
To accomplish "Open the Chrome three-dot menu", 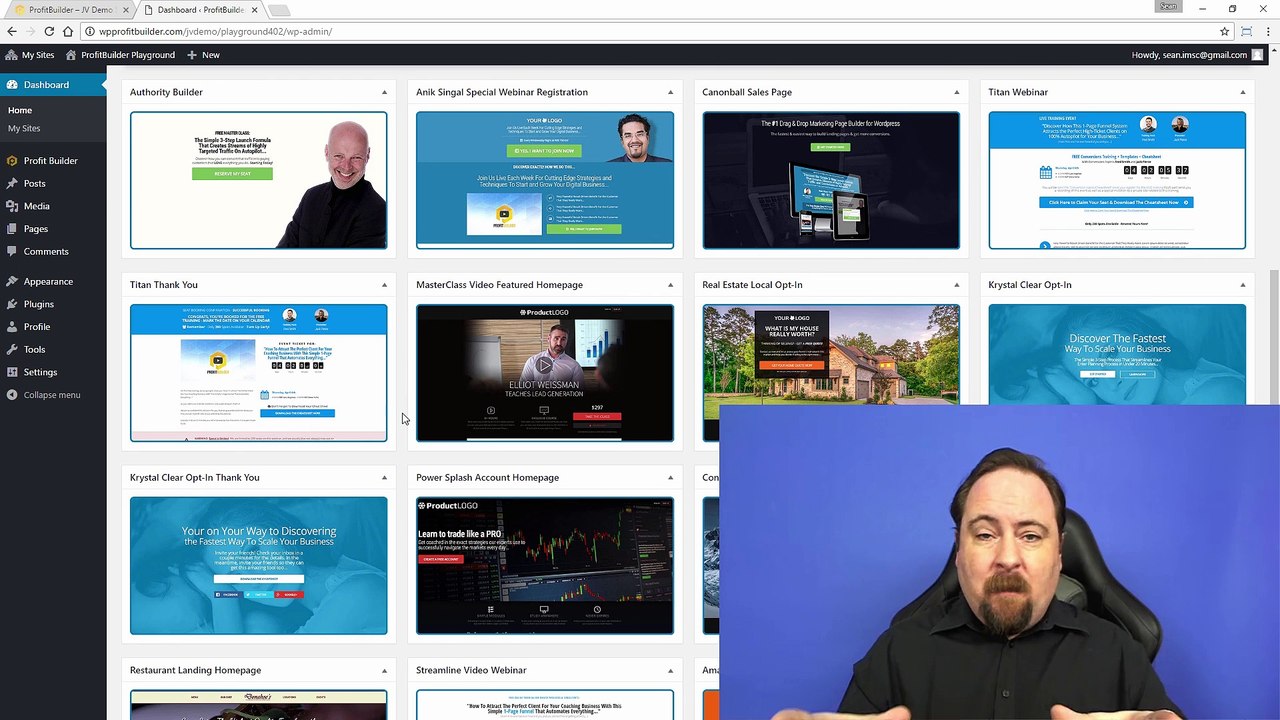I will (x=1267, y=31).
